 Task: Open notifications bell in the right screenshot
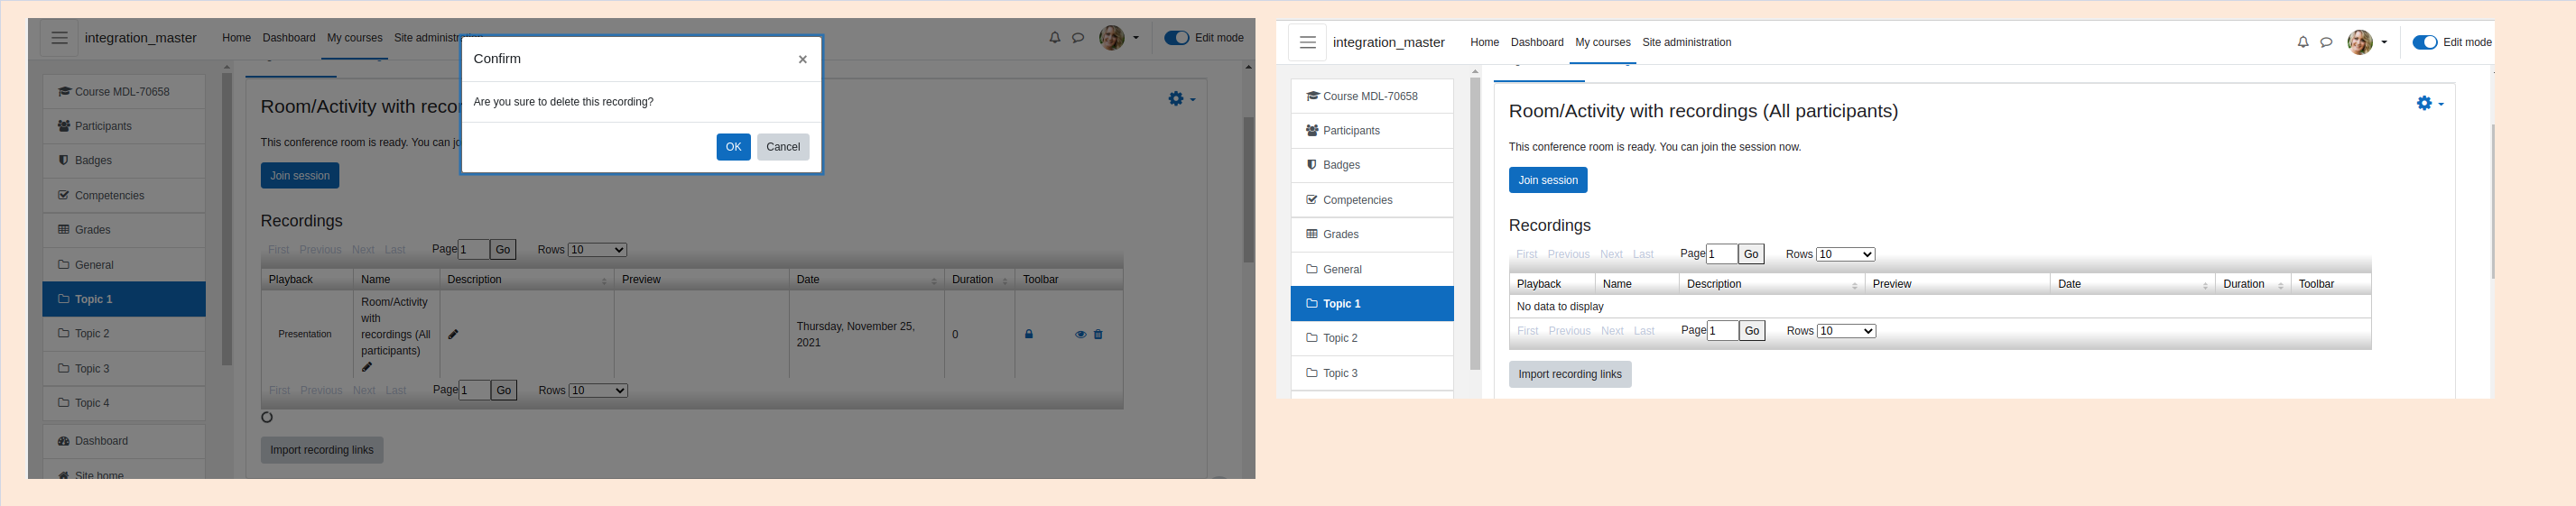(2302, 42)
